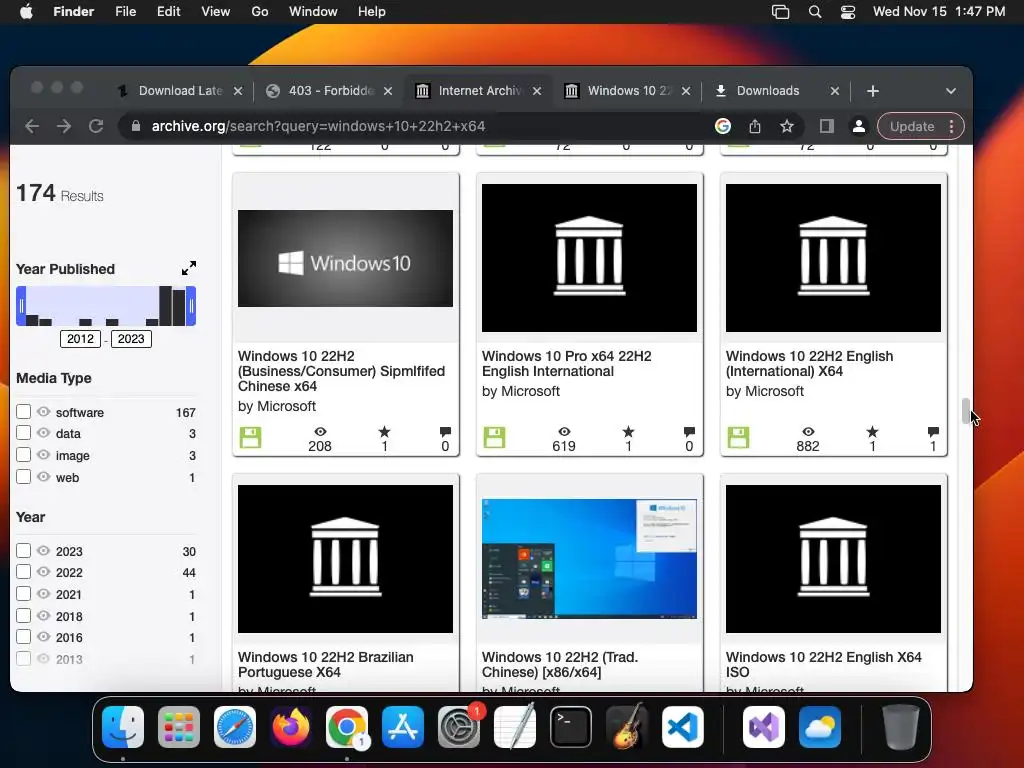
Task: Close the Downloads tab
Action: (835, 91)
